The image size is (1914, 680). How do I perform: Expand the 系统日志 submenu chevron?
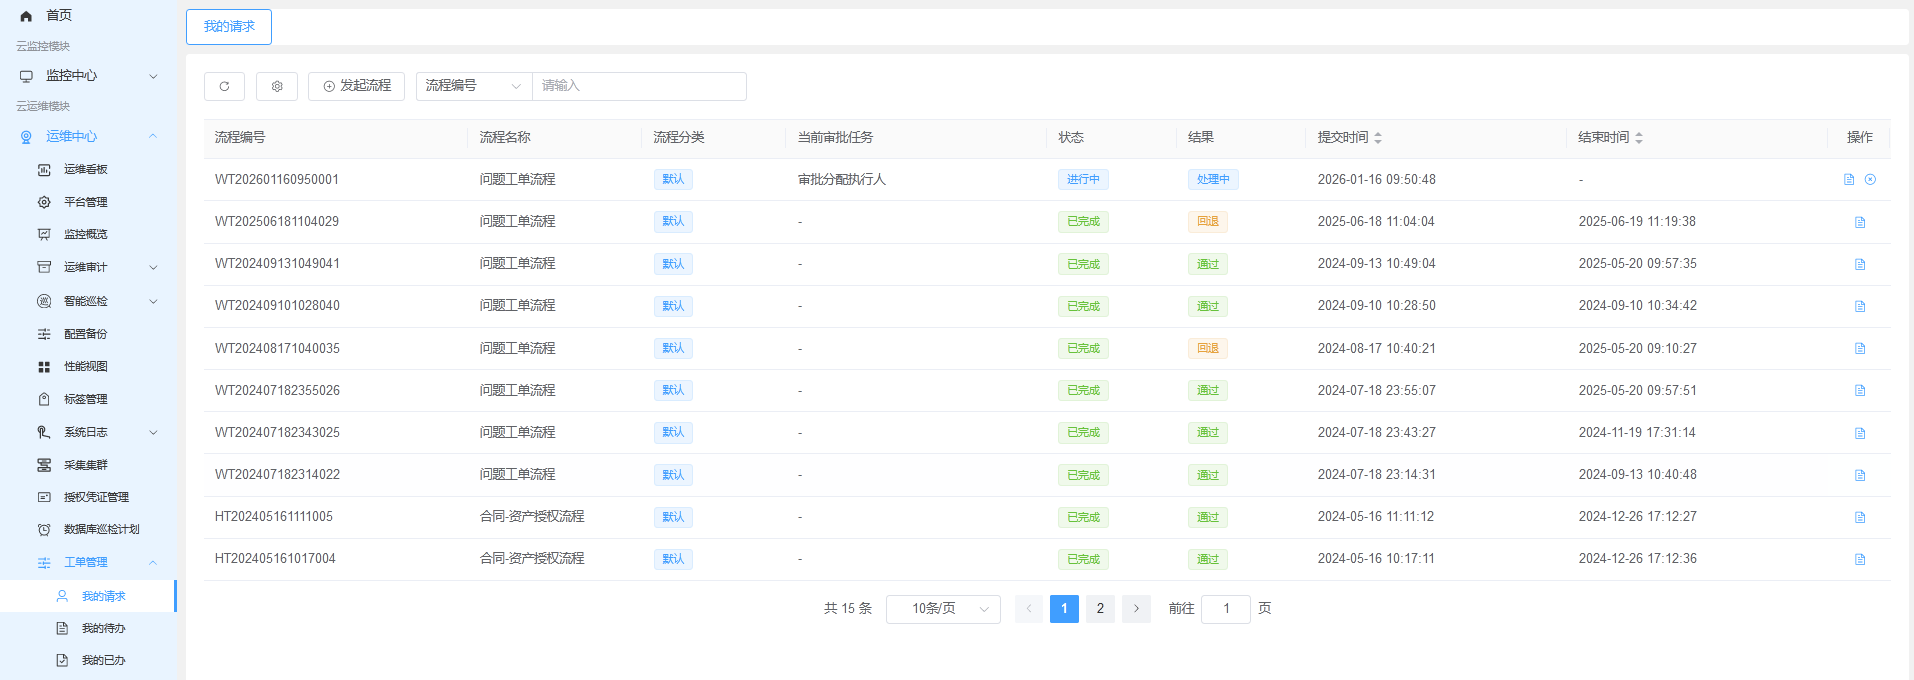(x=153, y=432)
